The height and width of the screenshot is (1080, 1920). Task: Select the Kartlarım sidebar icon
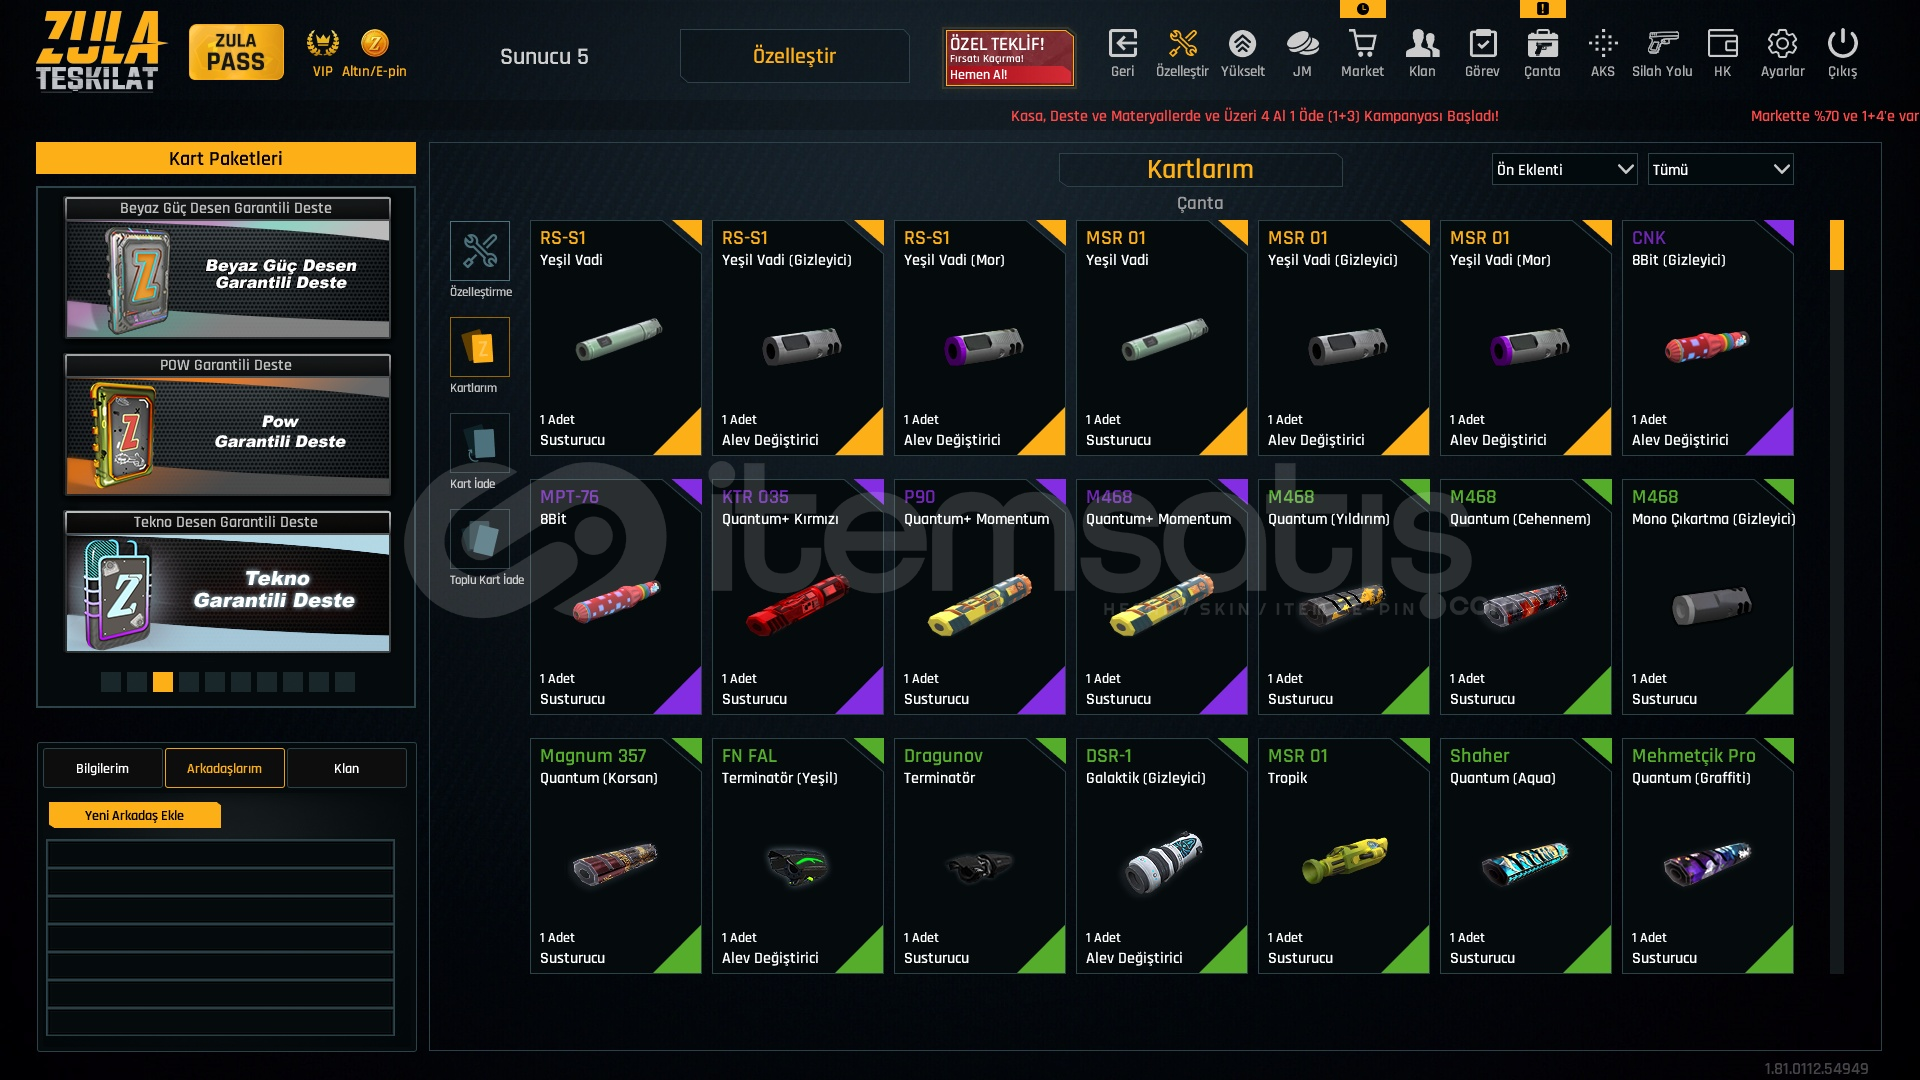tap(480, 347)
